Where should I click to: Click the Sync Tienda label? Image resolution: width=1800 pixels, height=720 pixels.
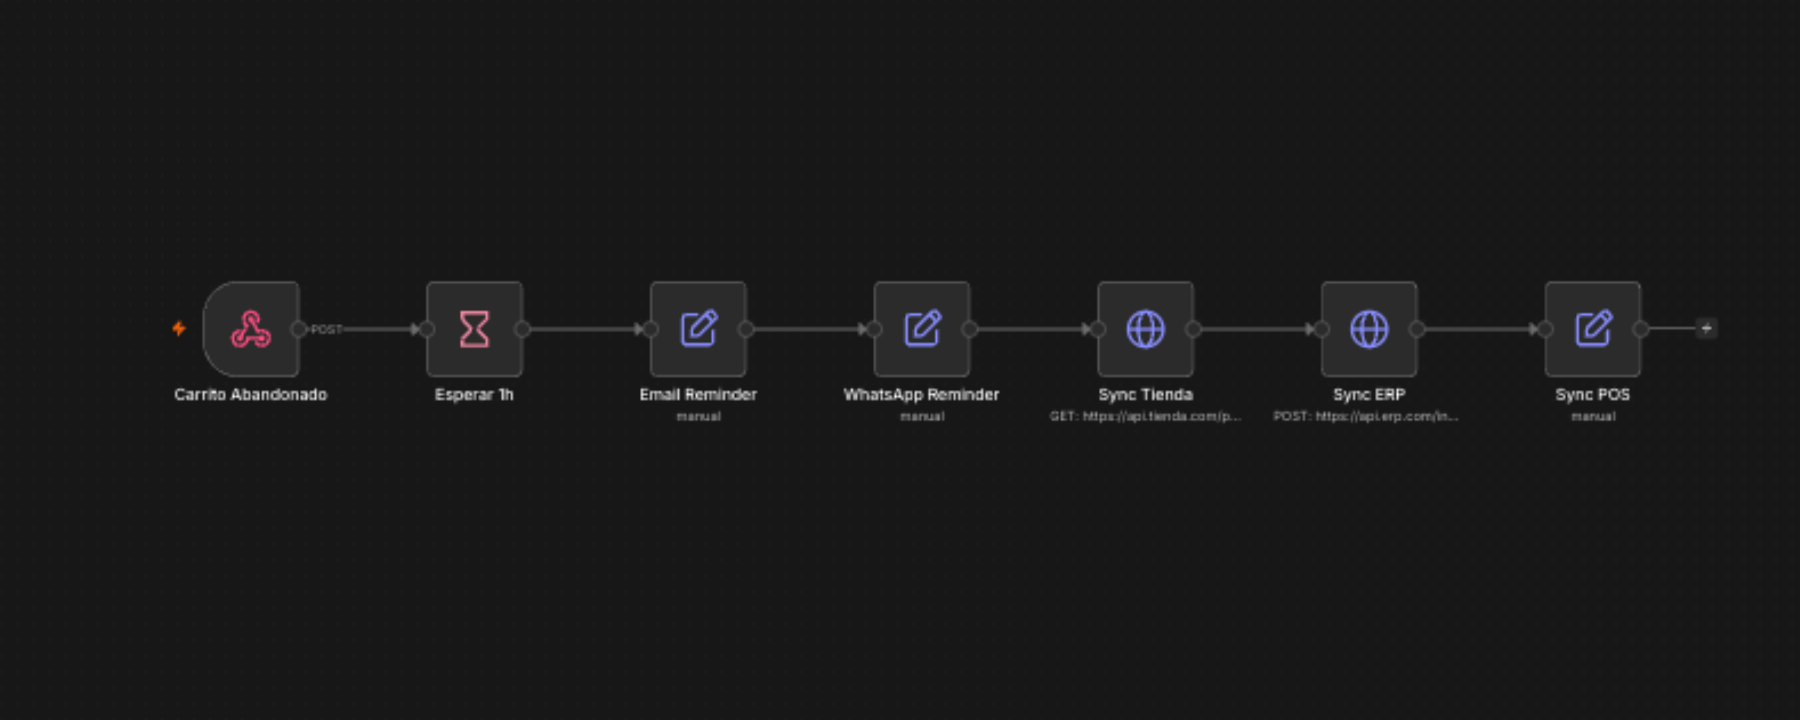1145,395
